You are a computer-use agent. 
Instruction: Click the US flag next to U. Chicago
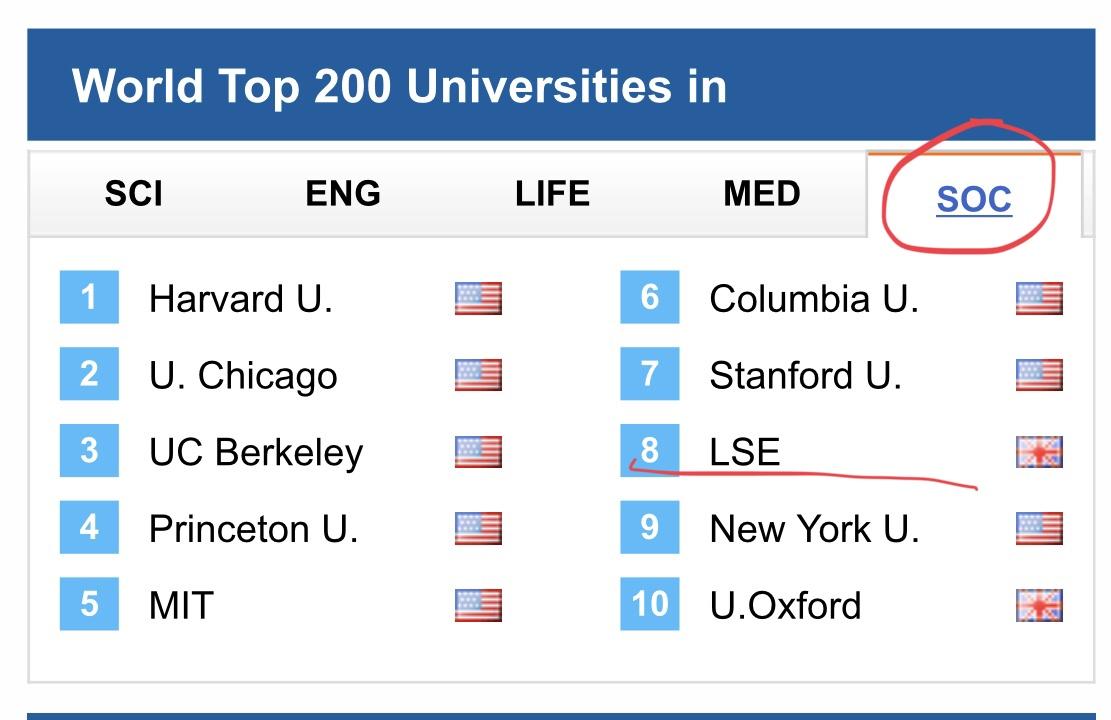point(478,375)
